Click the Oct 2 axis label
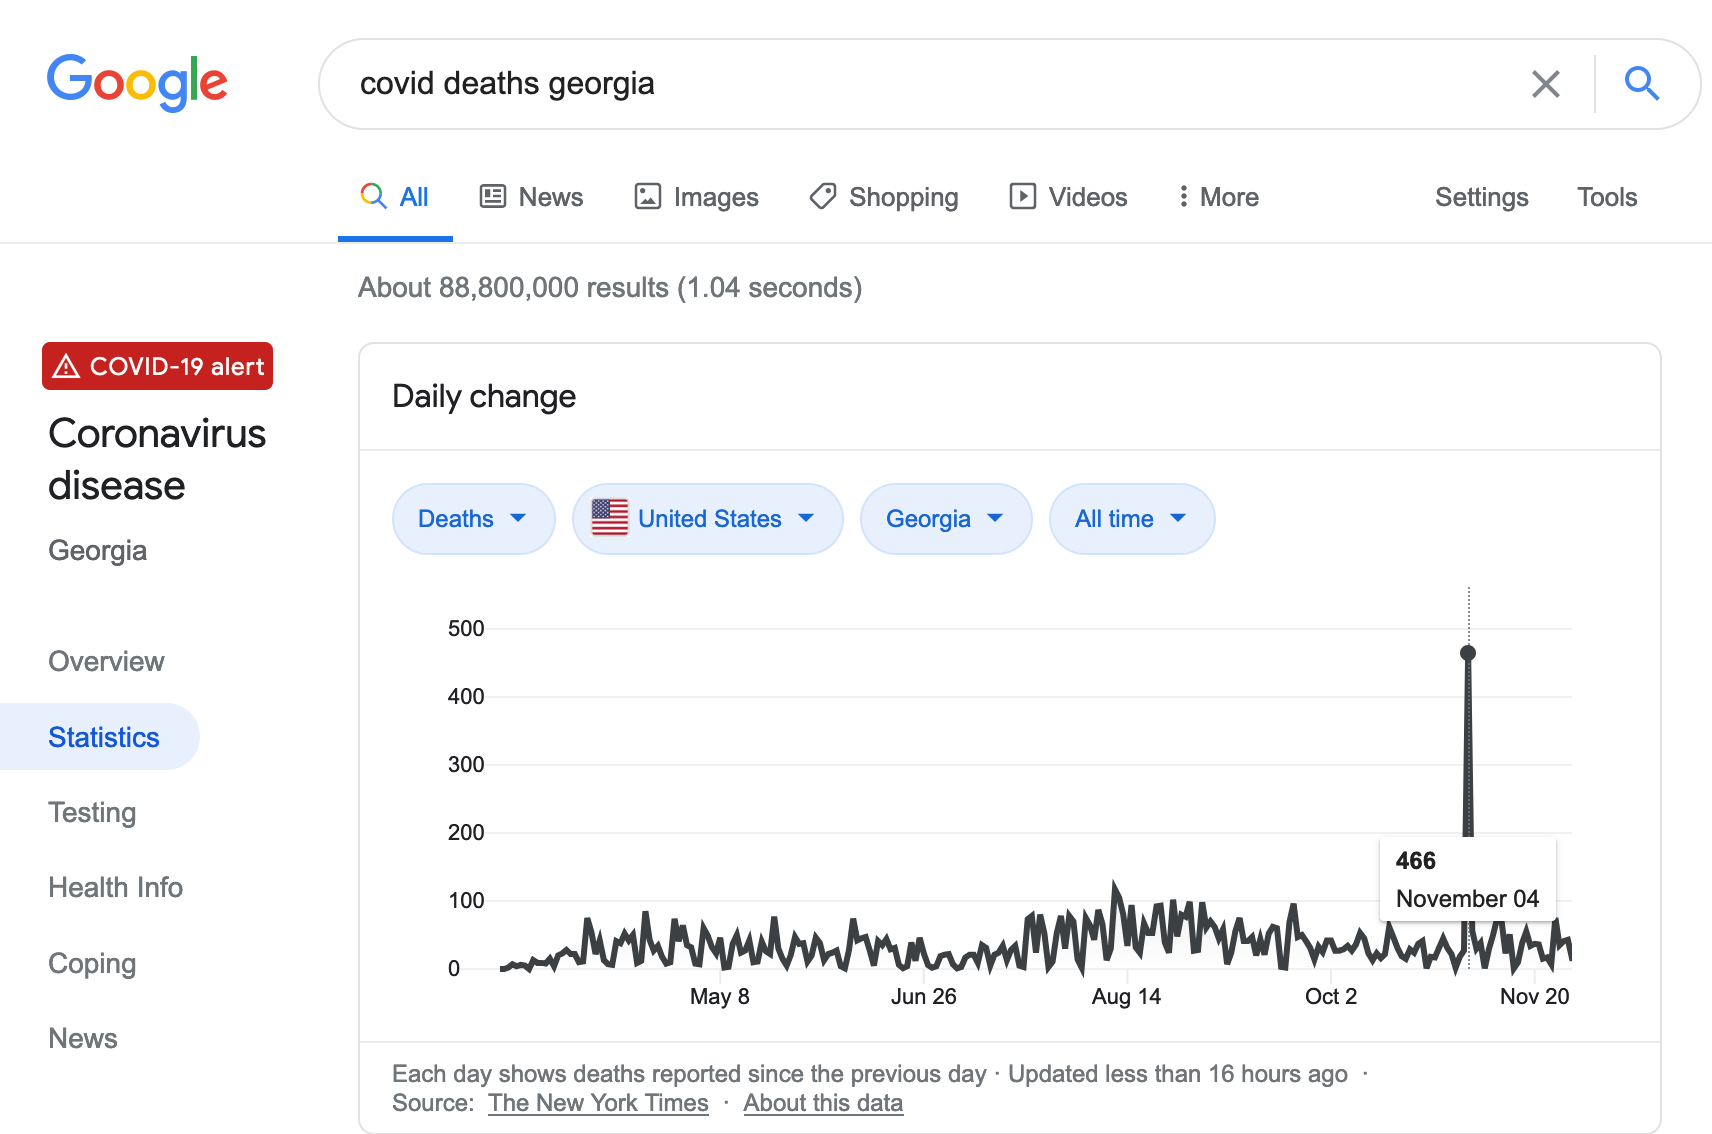1712x1134 pixels. tap(1331, 996)
